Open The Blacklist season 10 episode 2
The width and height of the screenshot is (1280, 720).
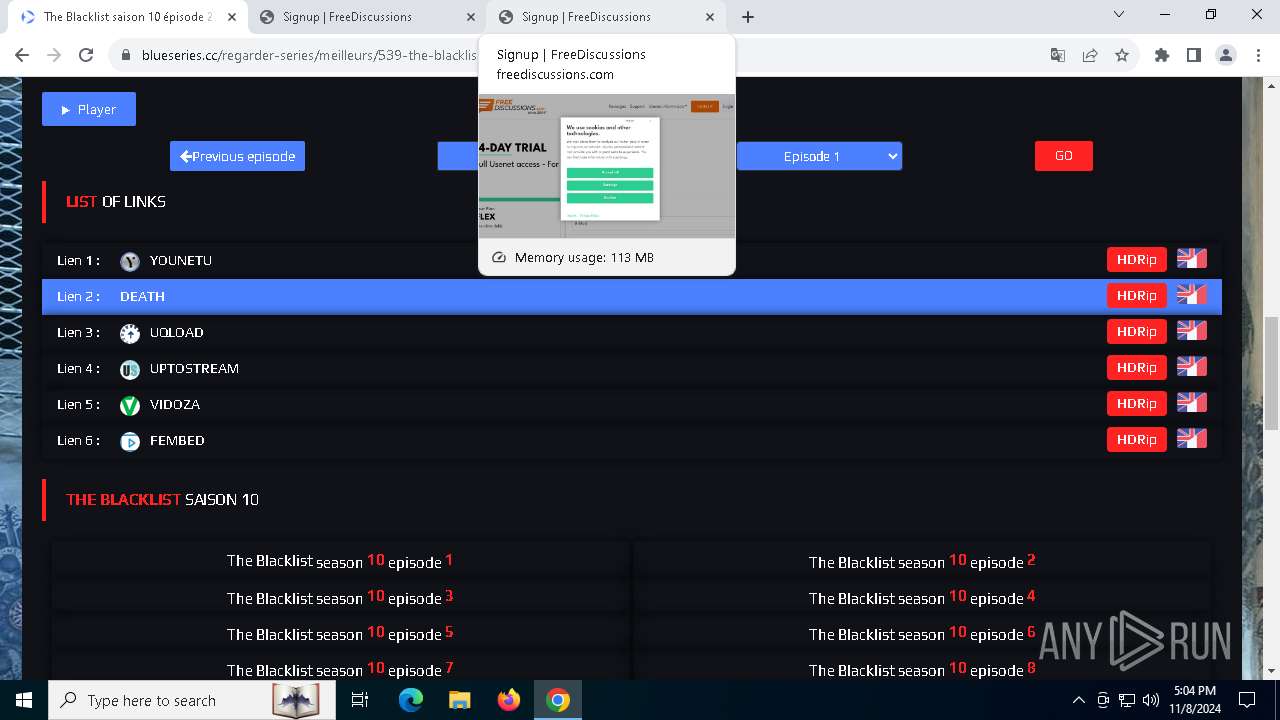922,561
